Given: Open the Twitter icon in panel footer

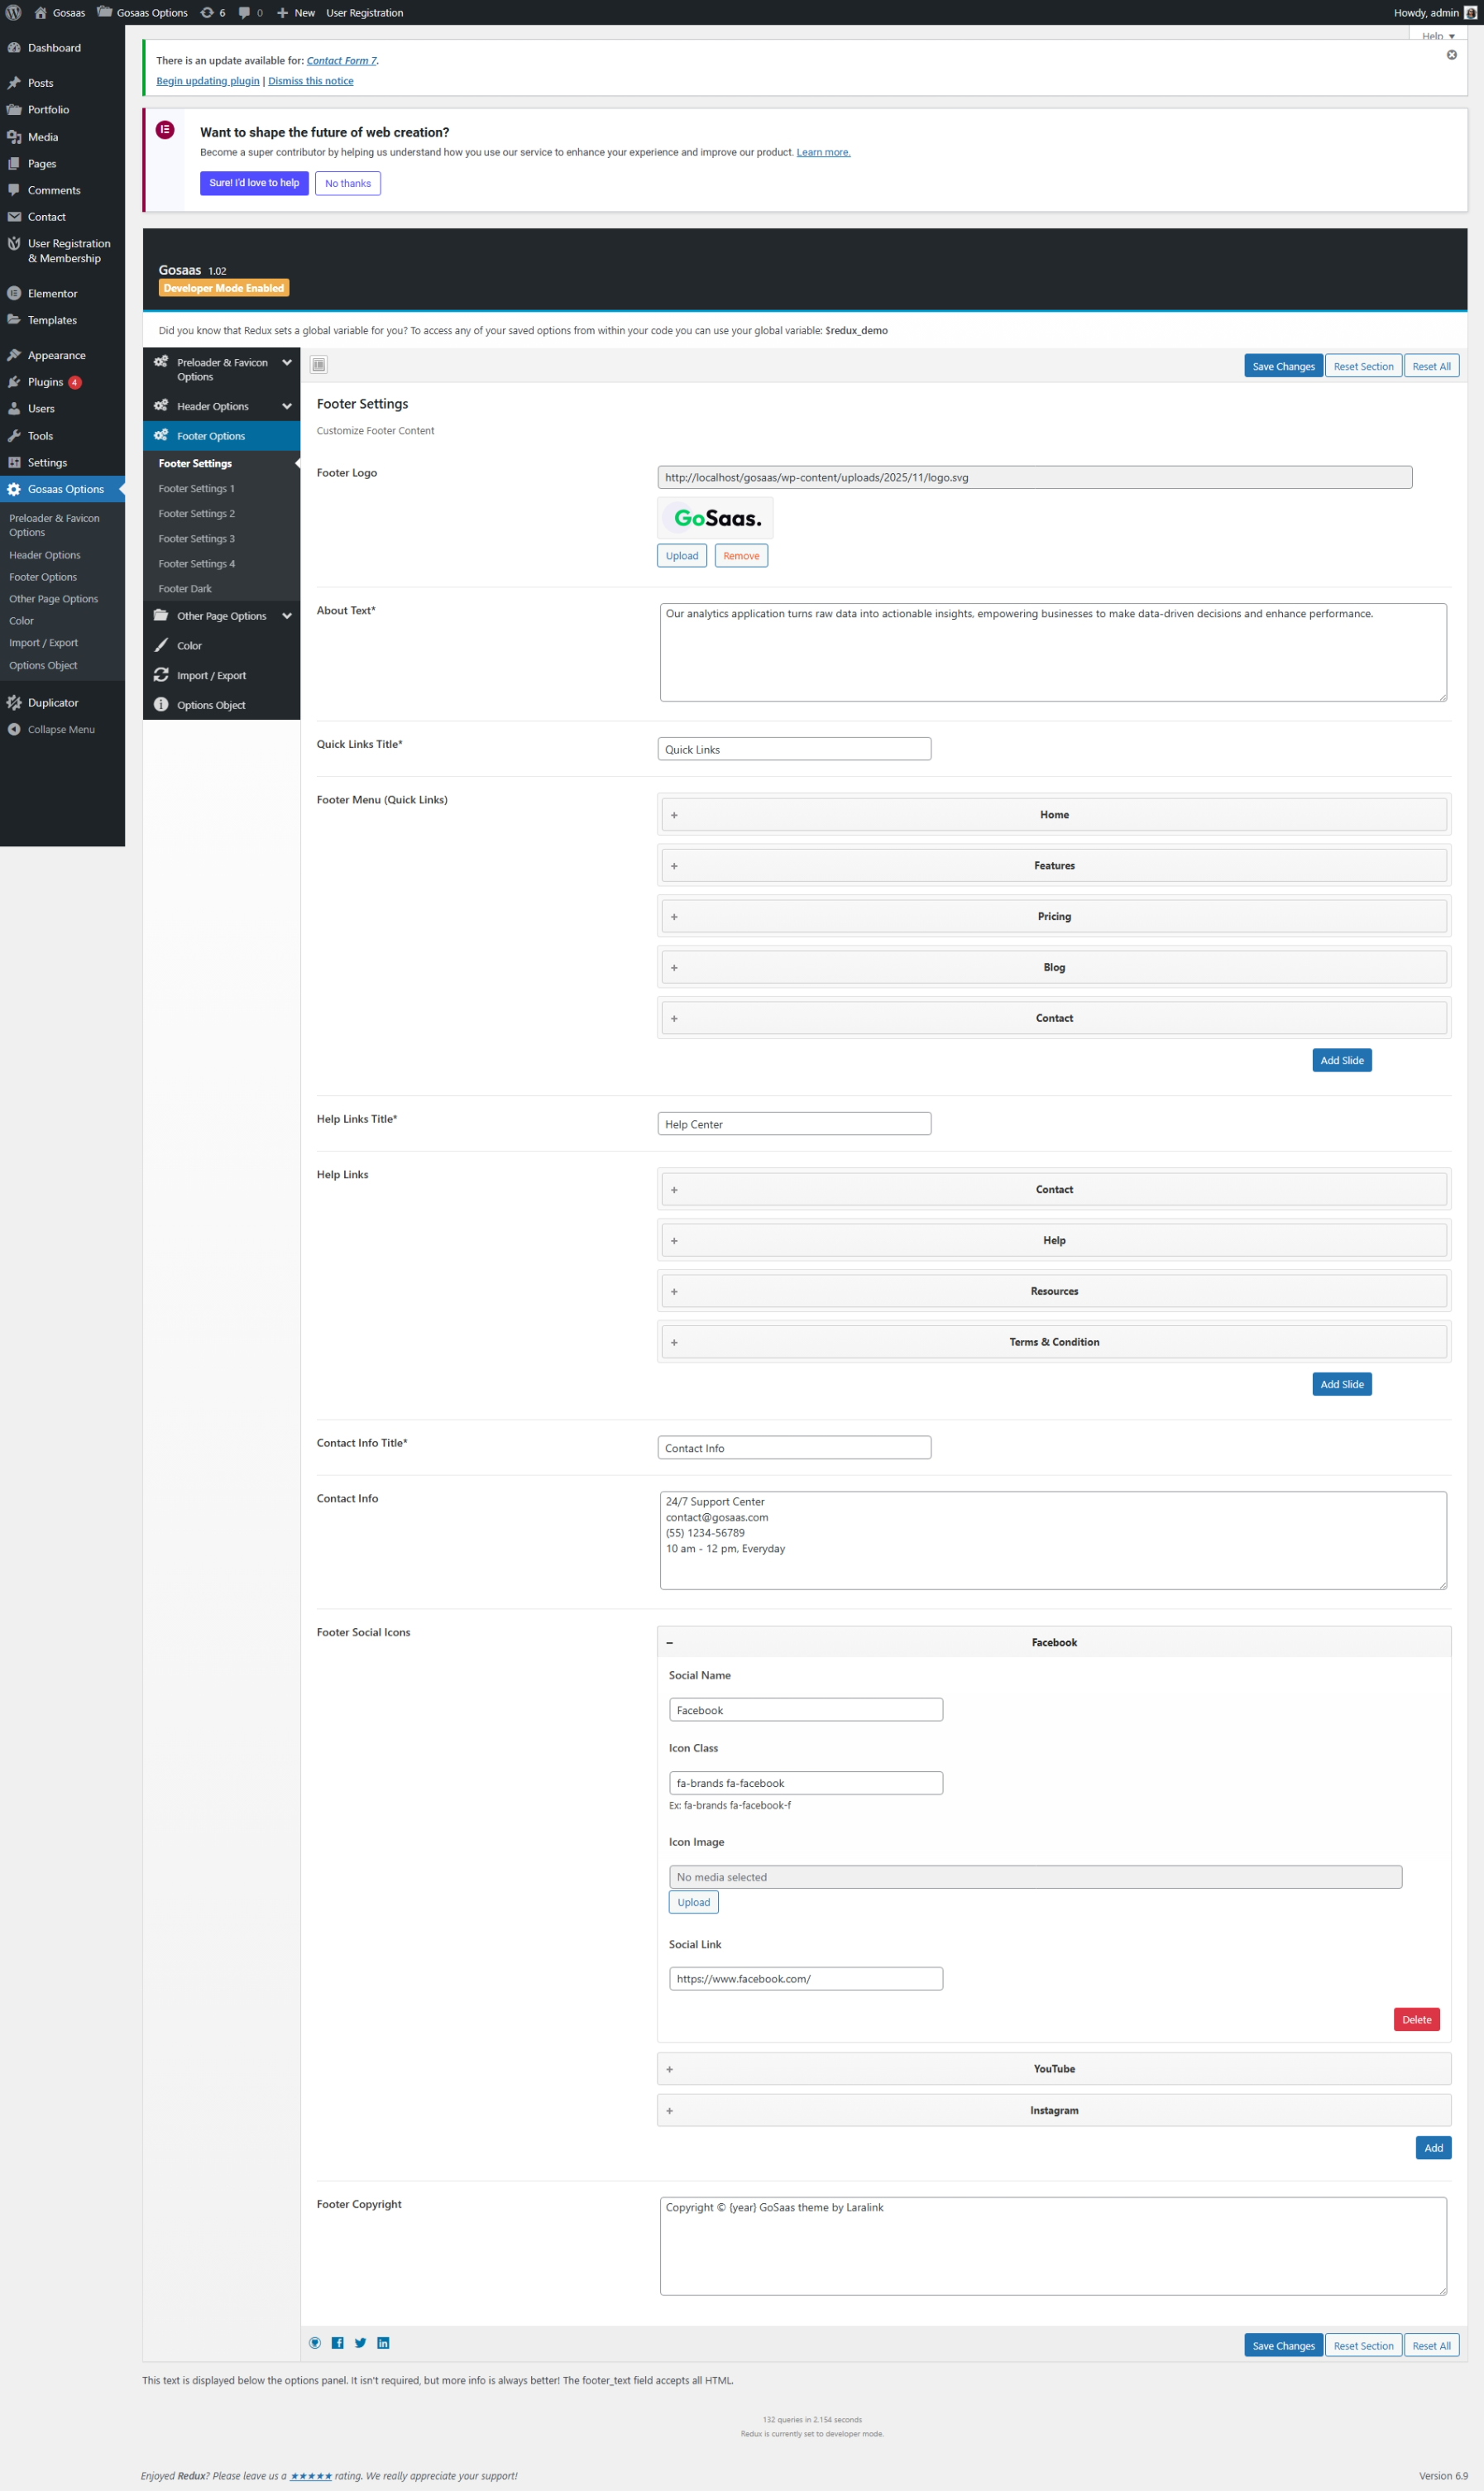Looking at the screenshot, I should 361,2343.
